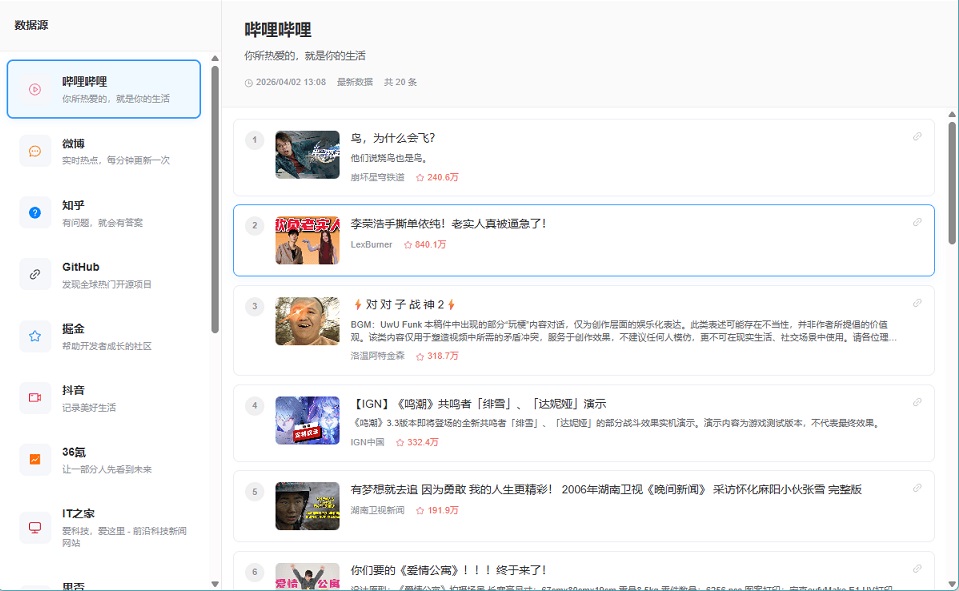Copy link icon for 鸟，为什么会飞 item
This screenshot has height=591, width=959.
point(917,137)
